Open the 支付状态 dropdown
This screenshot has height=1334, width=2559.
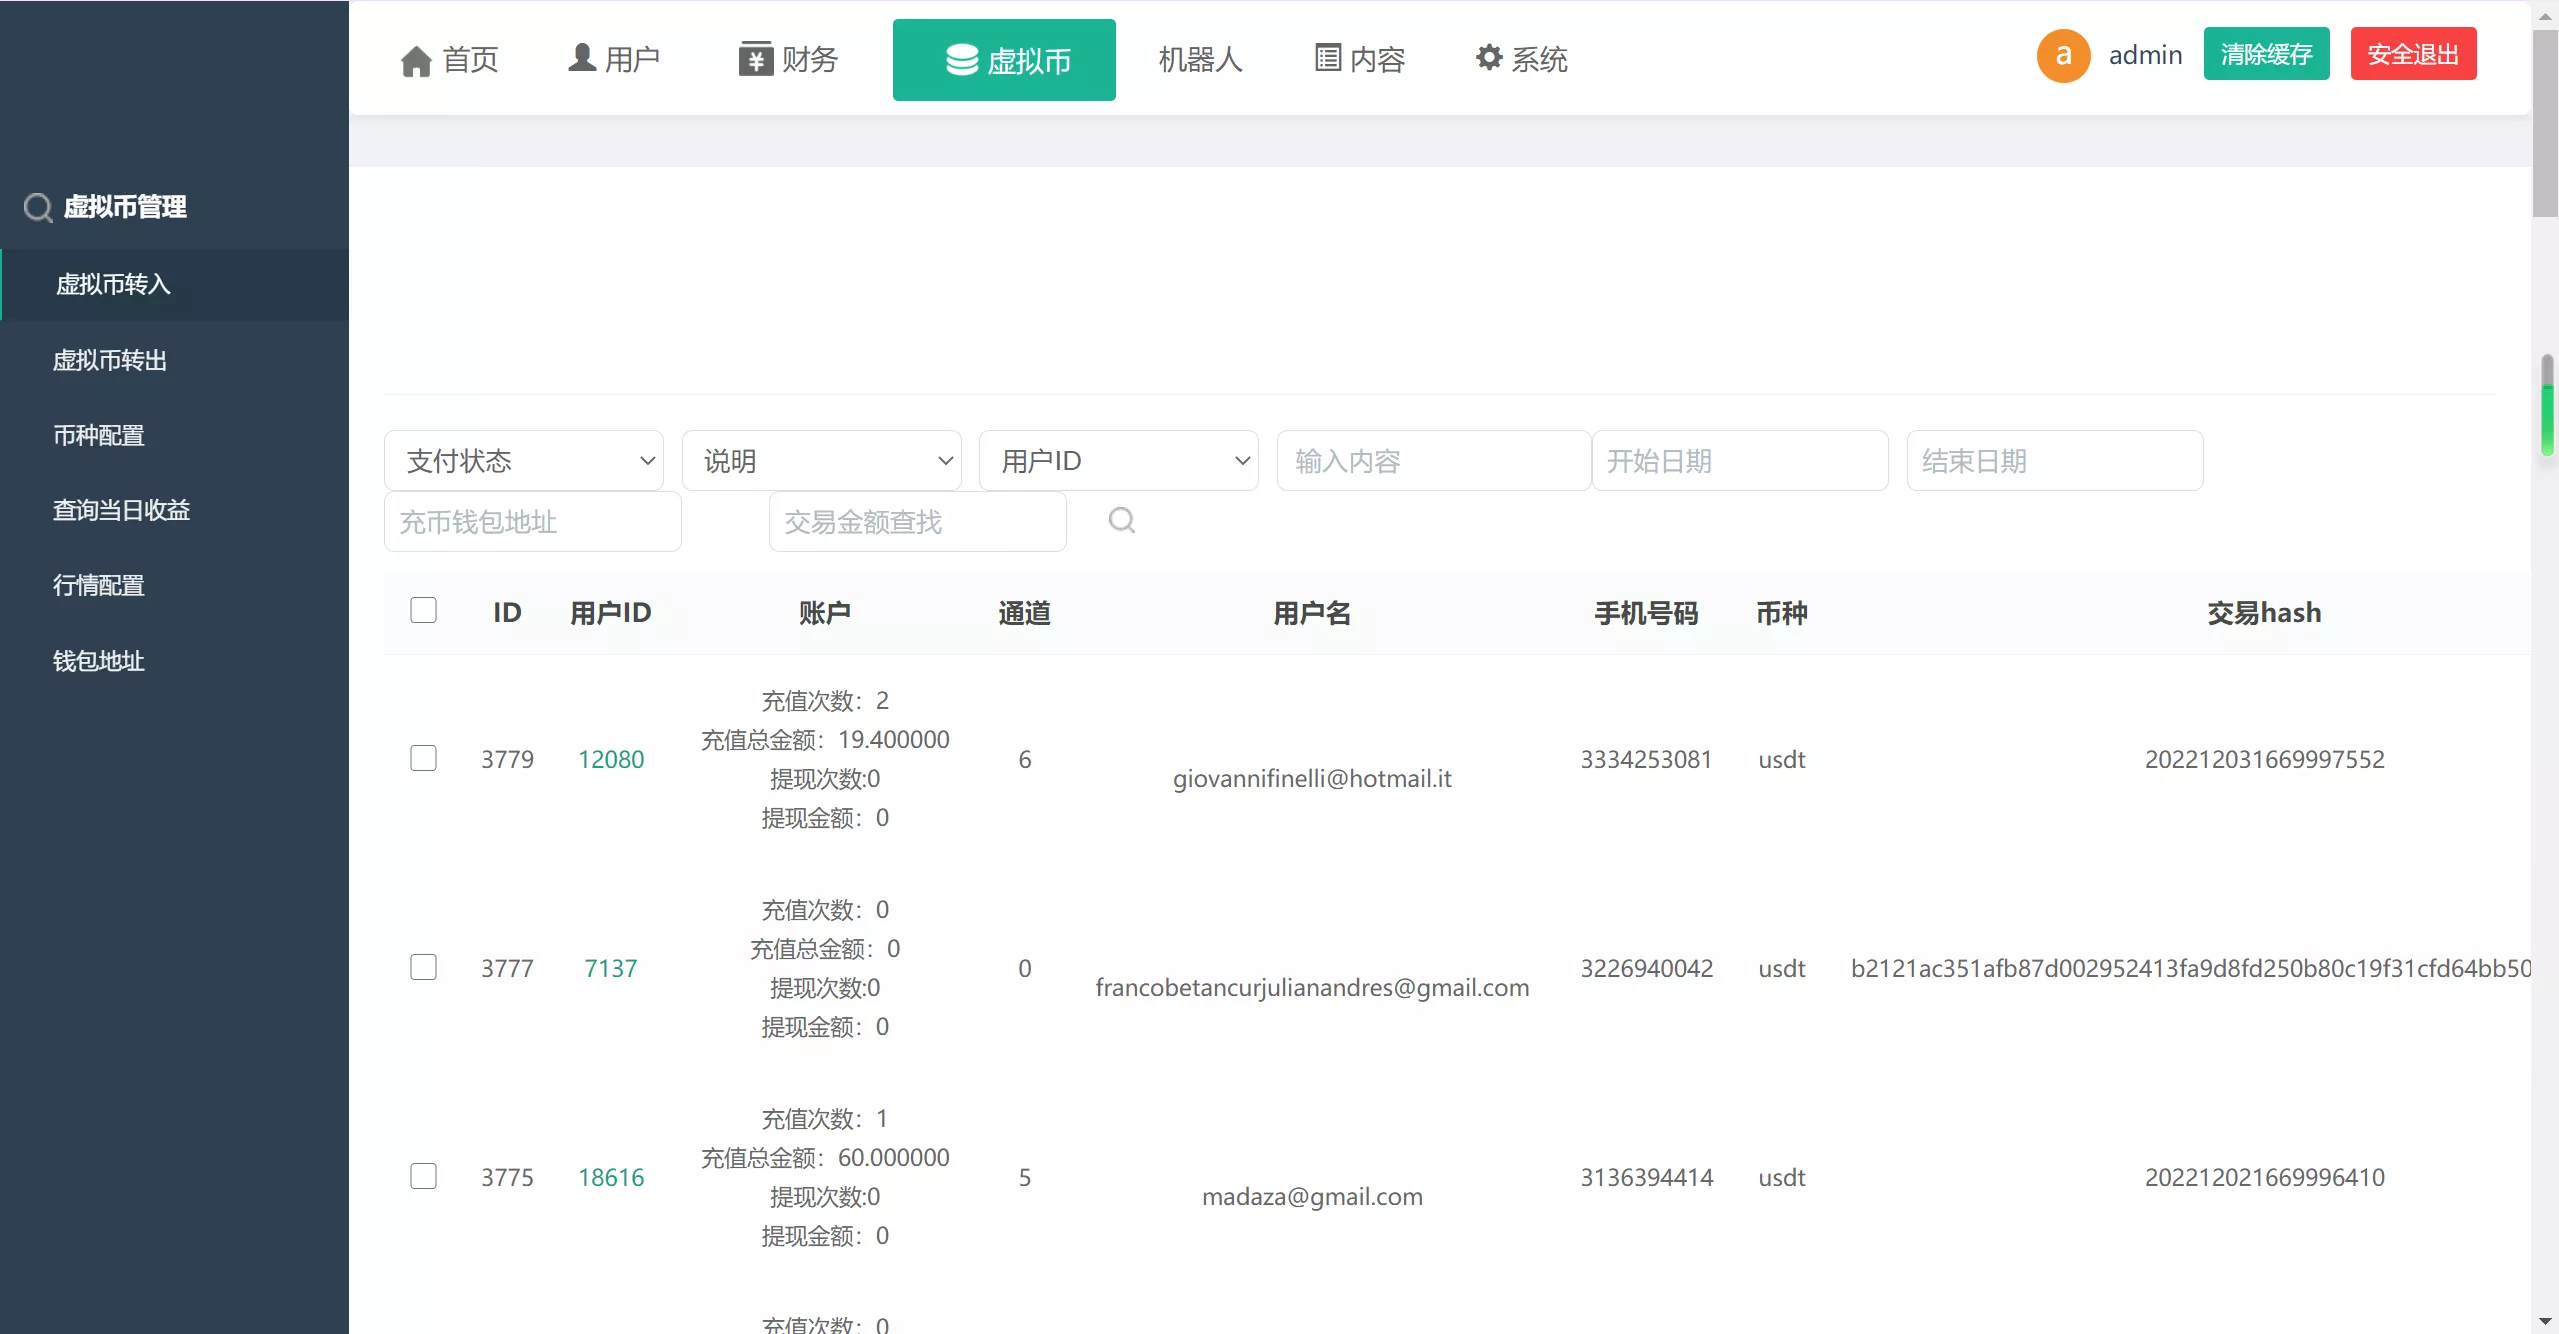click(x=524, y=461)
